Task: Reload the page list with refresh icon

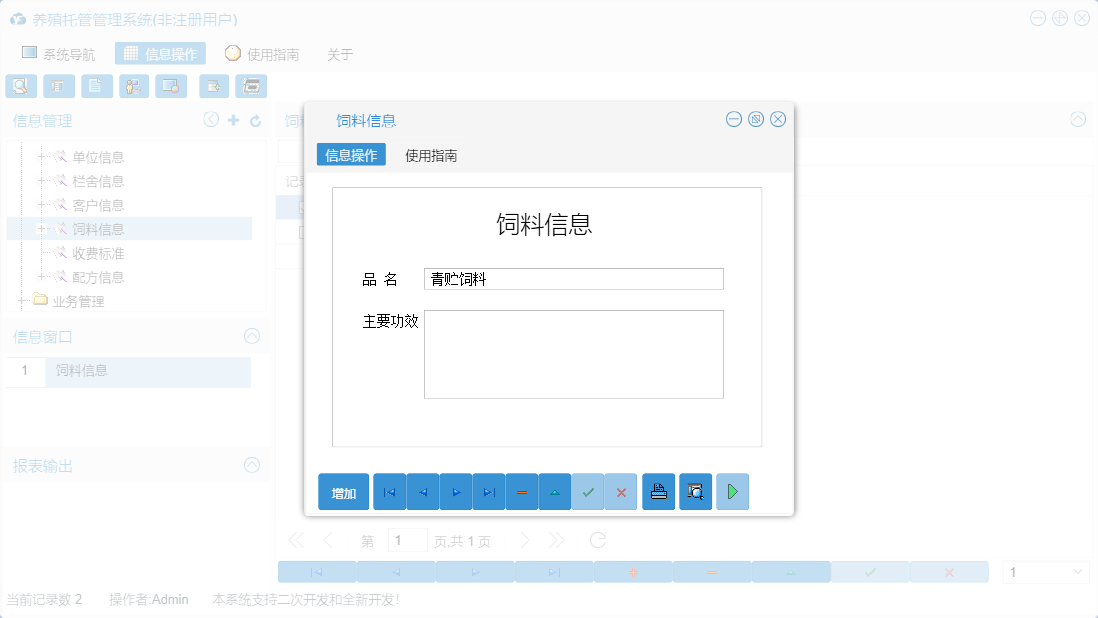Action: 597,540
